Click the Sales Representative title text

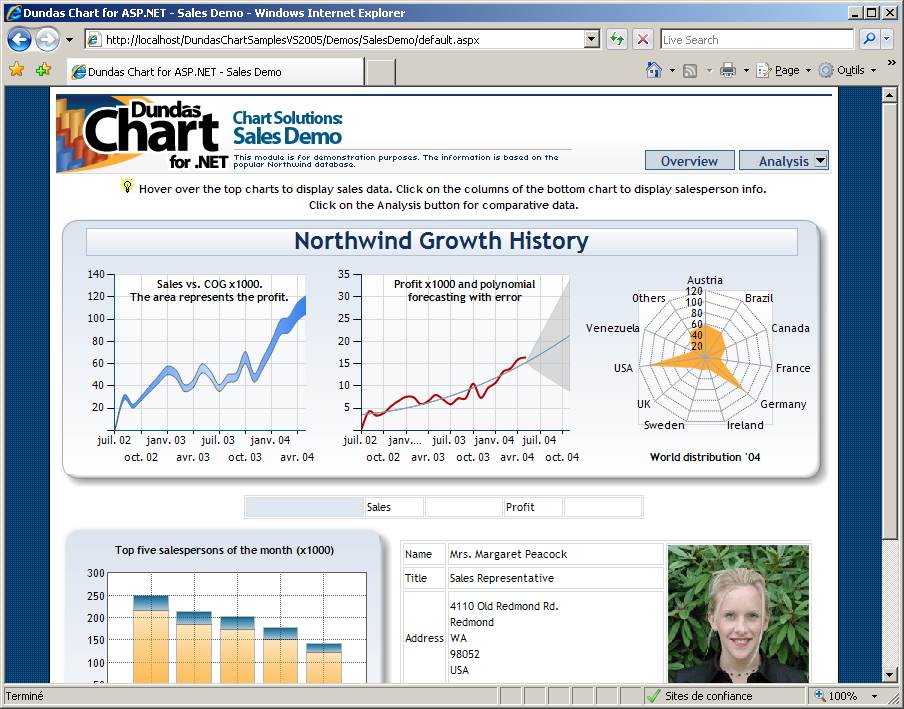tap(502, 578)
